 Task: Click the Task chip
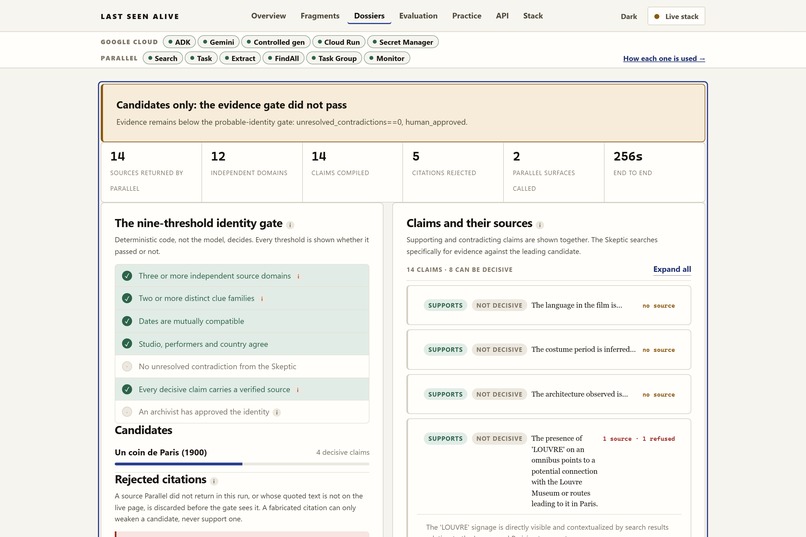[x=201, y=59]
